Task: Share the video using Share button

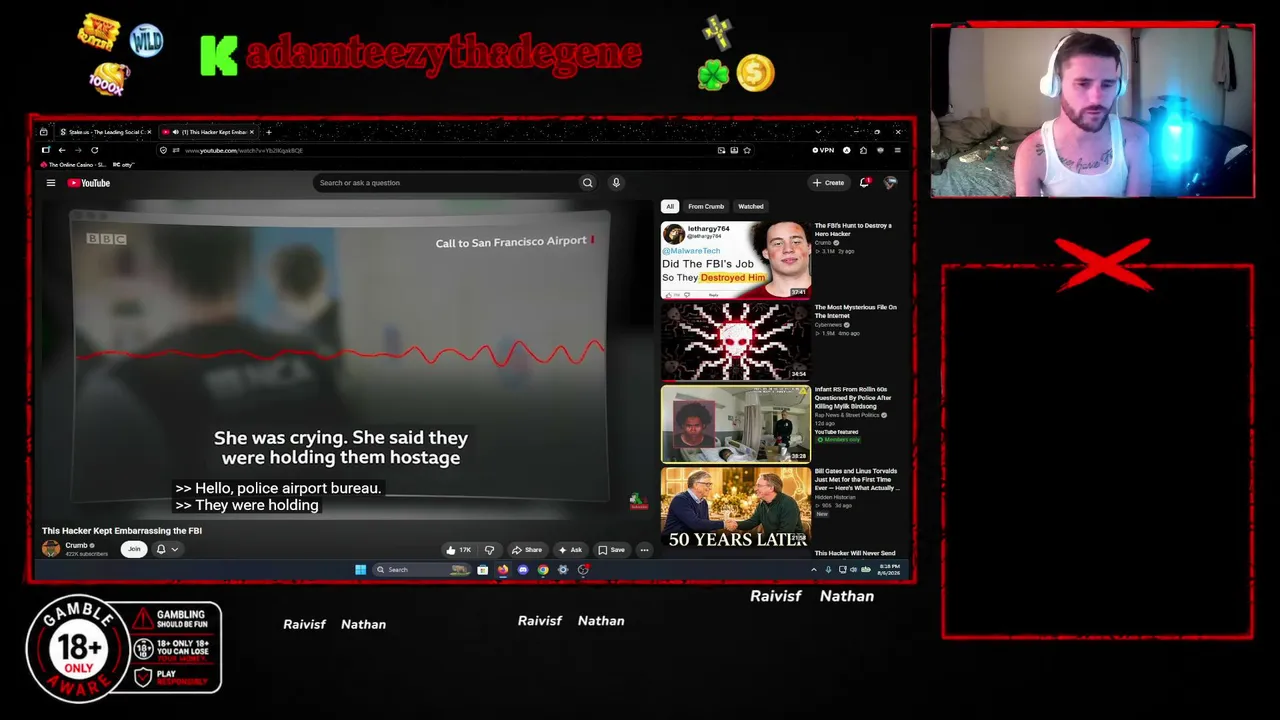Action: [527, 550]
